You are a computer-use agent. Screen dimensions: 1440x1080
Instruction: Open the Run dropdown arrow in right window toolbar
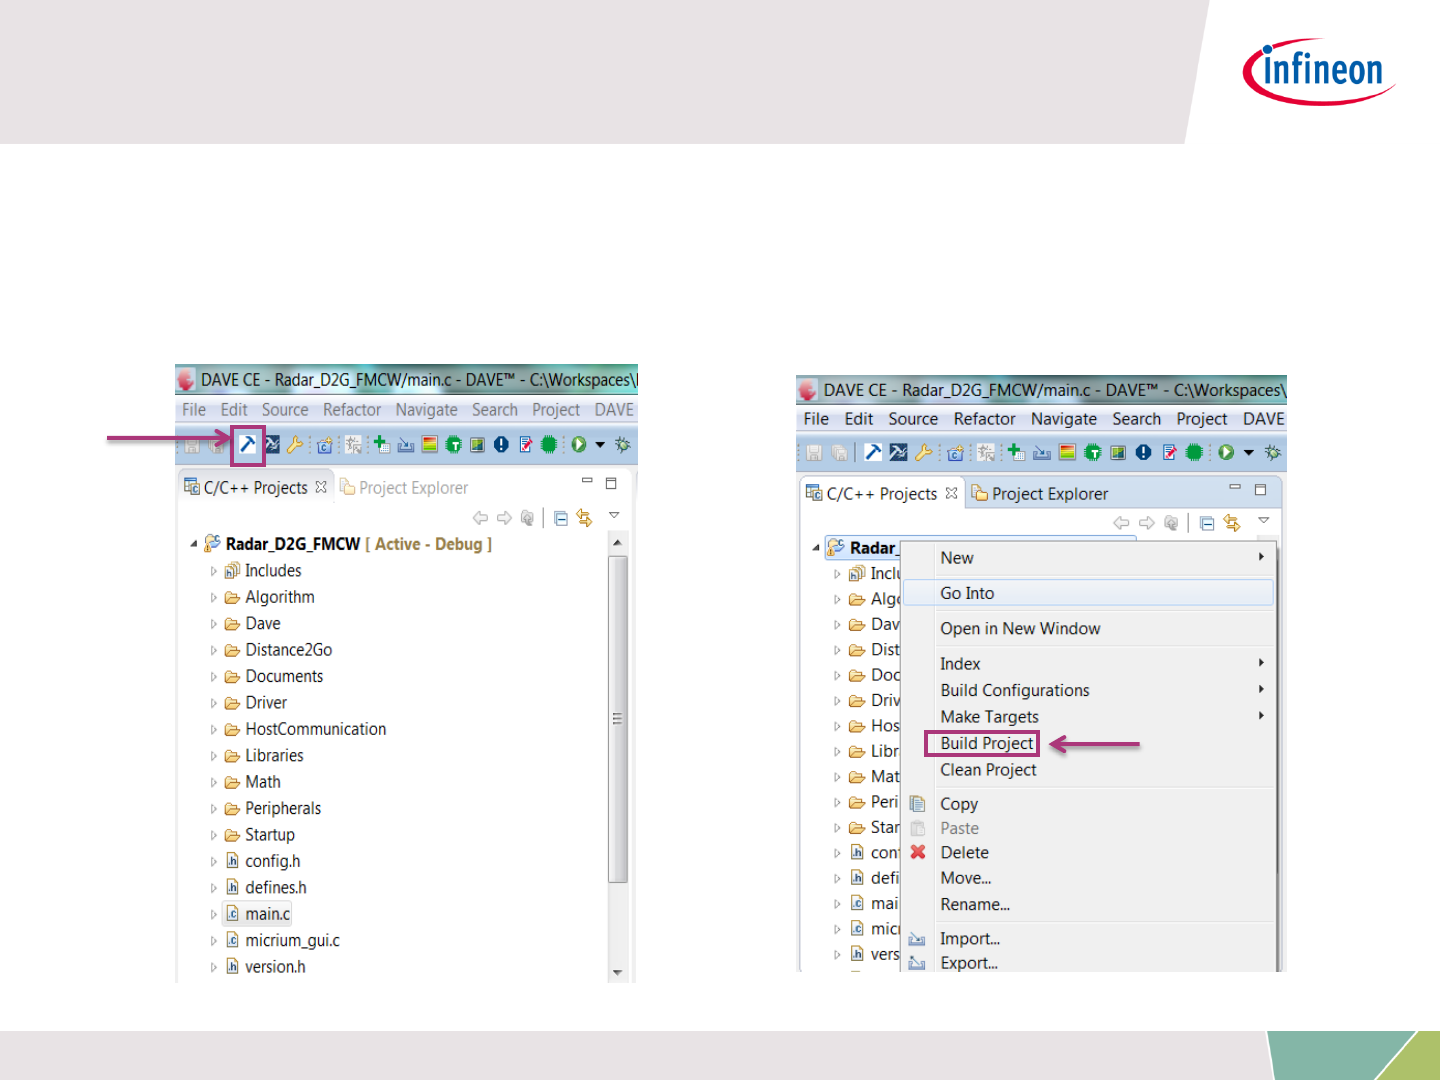point(1248,453)
